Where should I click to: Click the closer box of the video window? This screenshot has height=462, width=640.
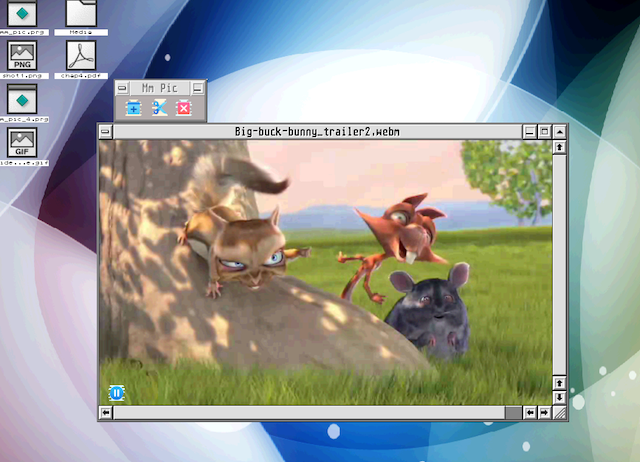(x=106, y=132)
